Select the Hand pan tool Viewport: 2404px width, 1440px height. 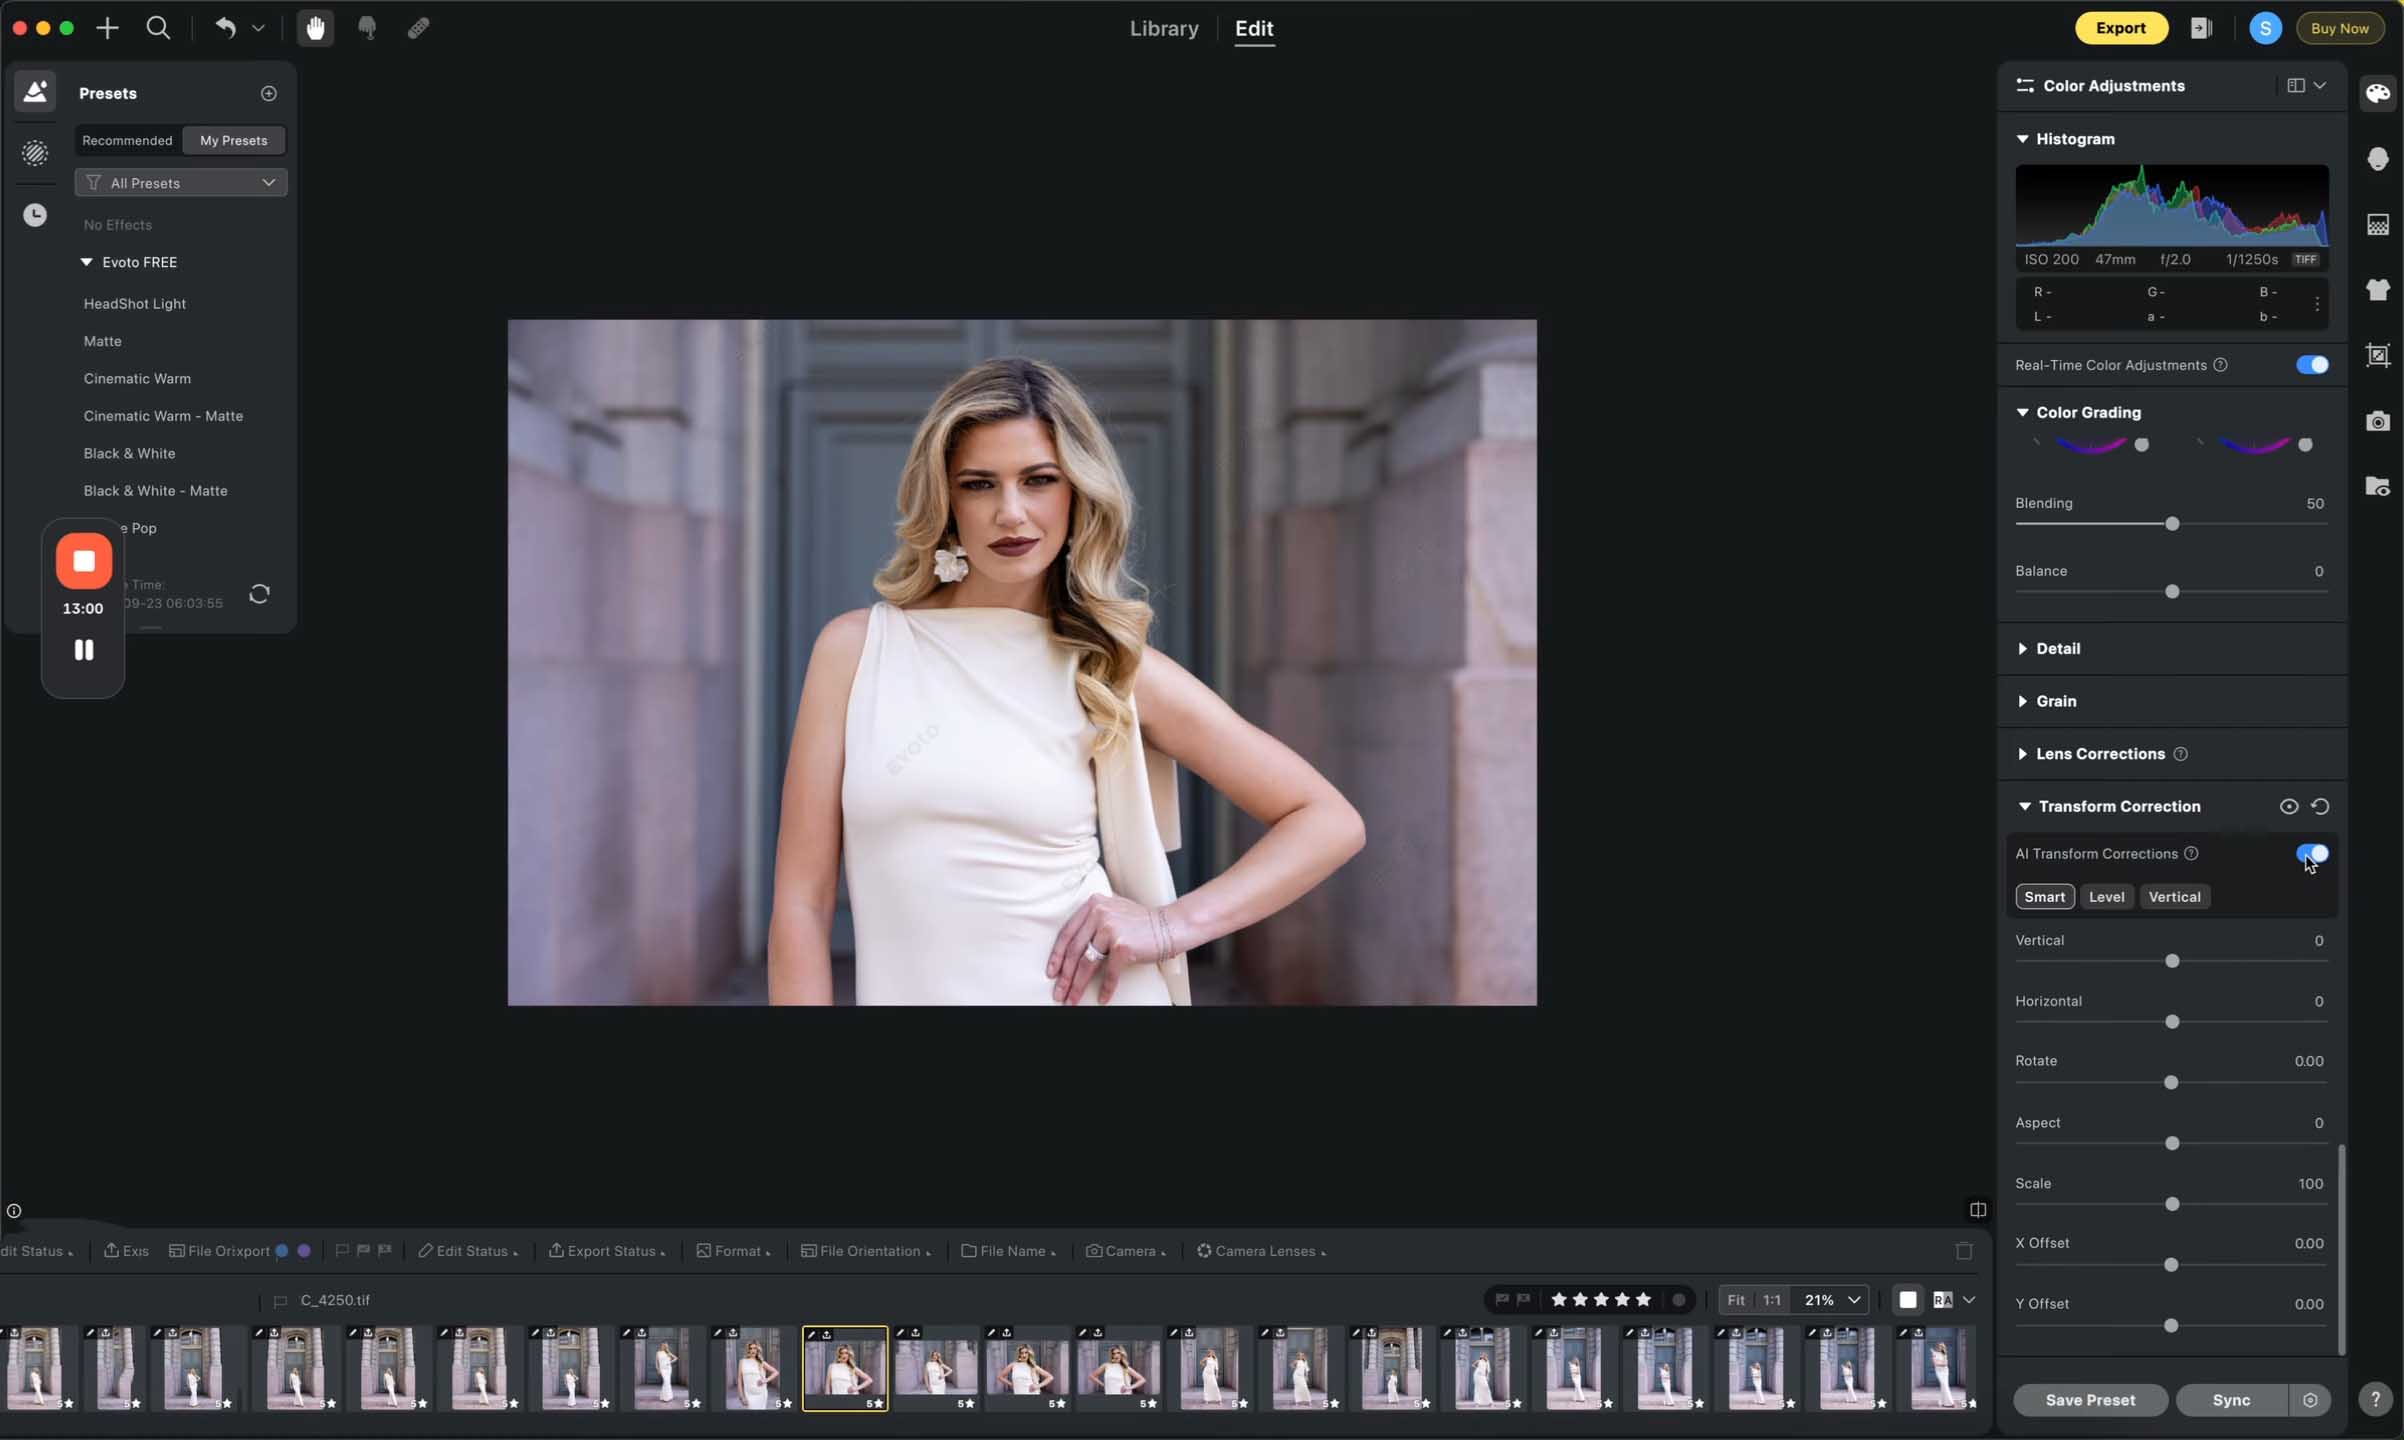pos(316,28)
